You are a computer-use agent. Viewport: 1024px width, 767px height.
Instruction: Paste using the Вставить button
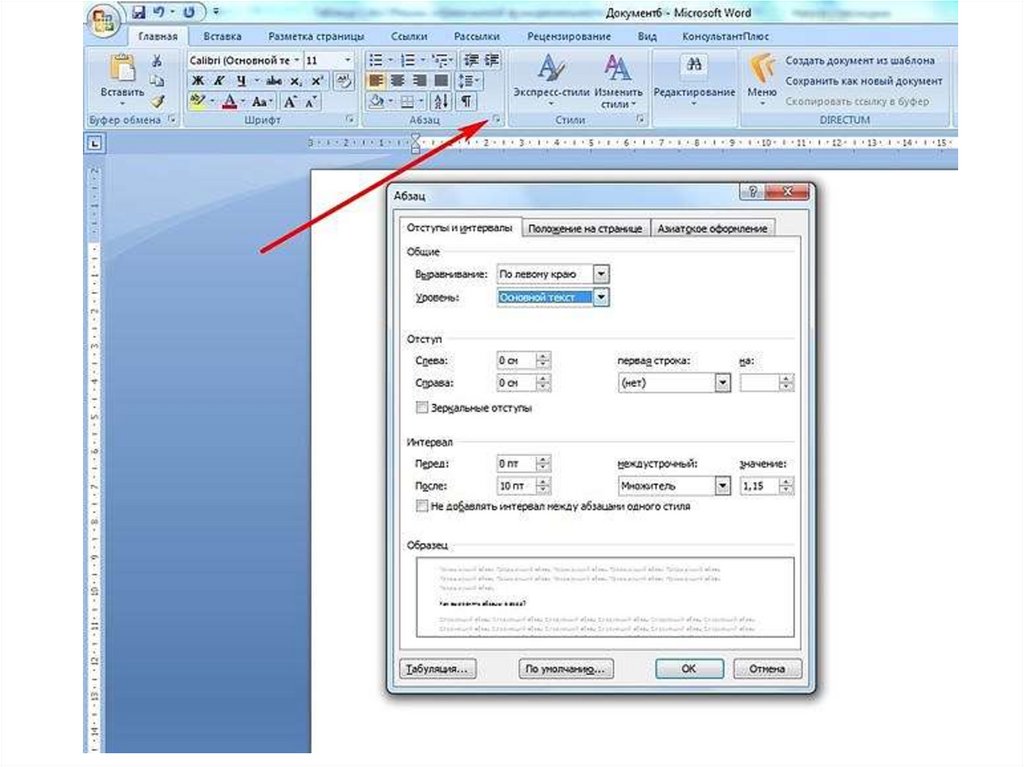[x=122, y=79]
